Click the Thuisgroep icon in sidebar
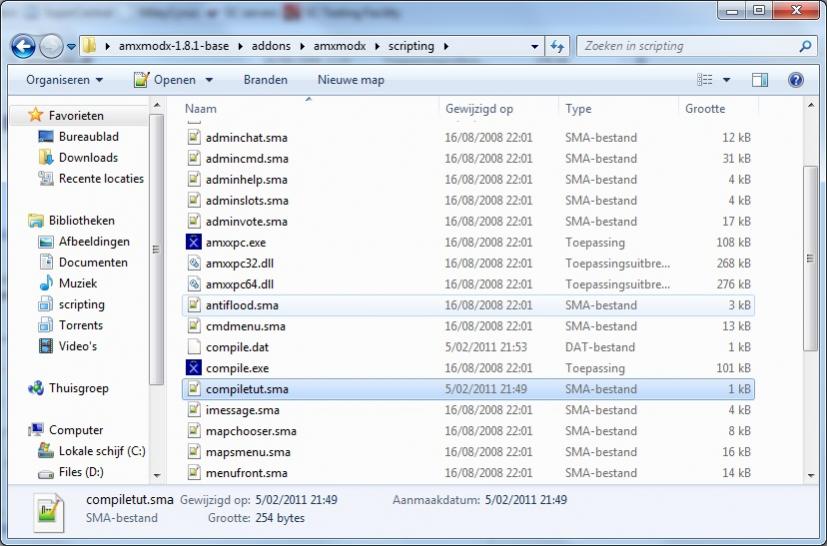Screen dimensions: 827x546 tap(36, 388)
